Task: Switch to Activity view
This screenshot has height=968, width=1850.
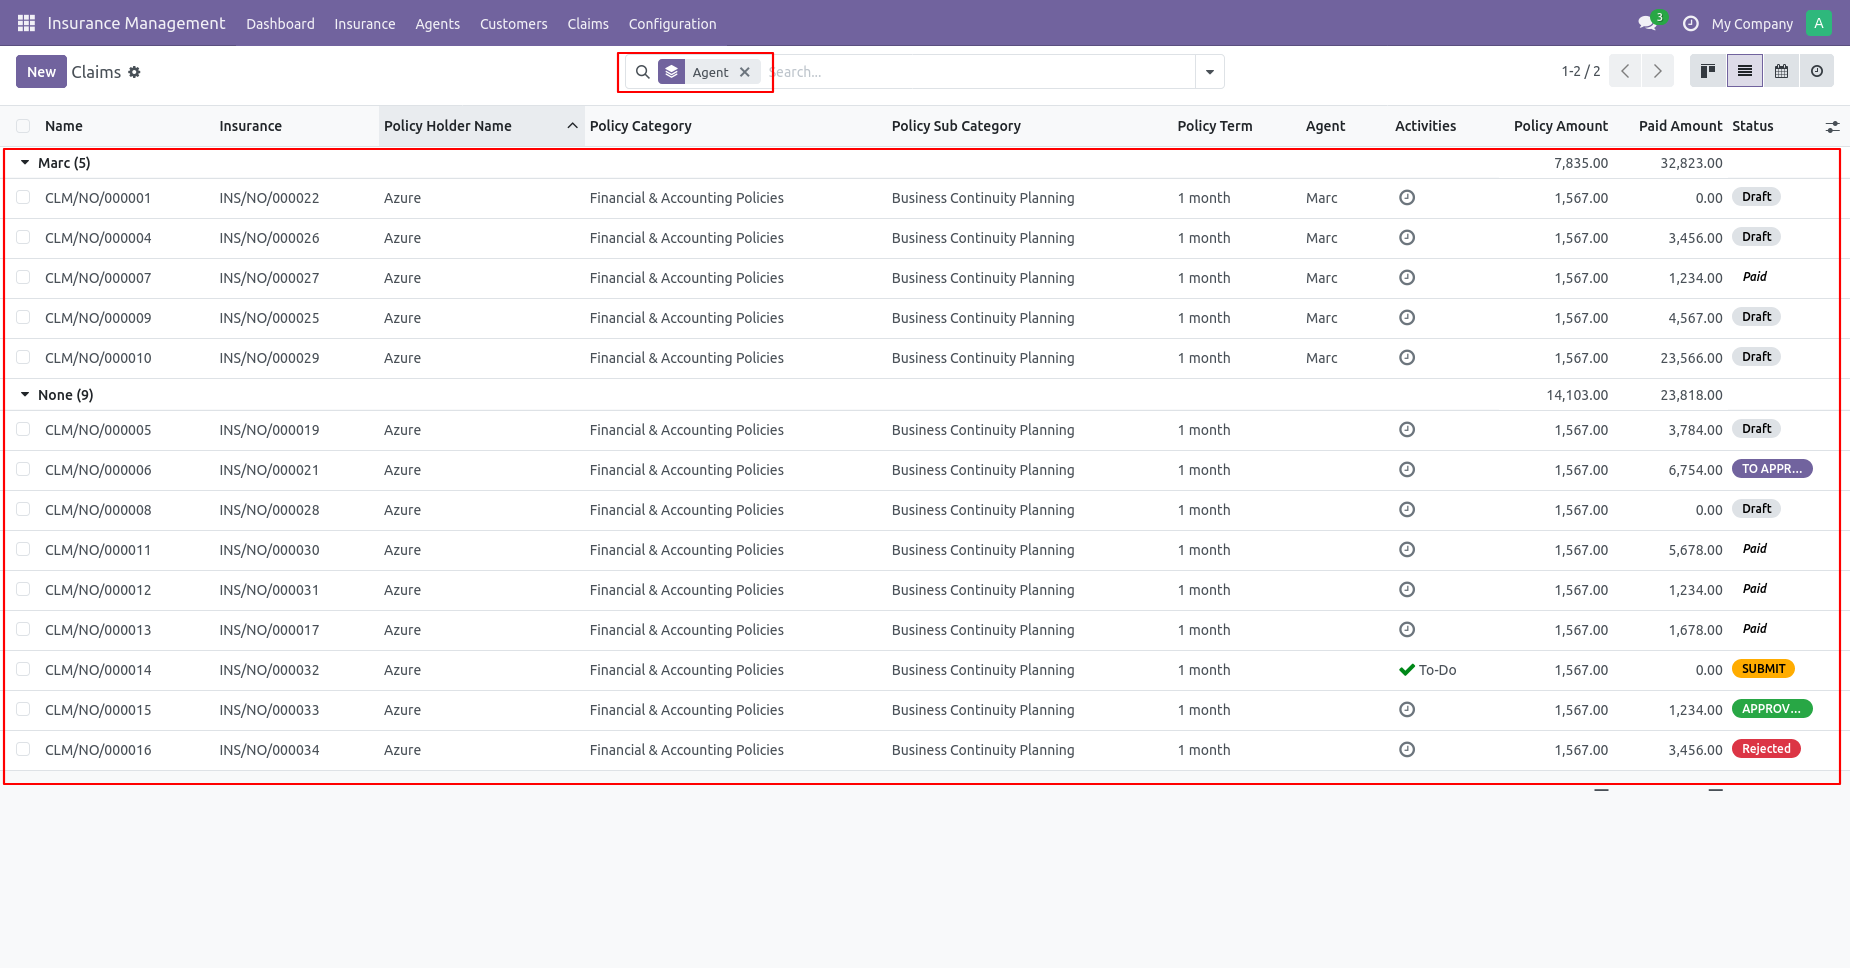Action: (1817, 71)
